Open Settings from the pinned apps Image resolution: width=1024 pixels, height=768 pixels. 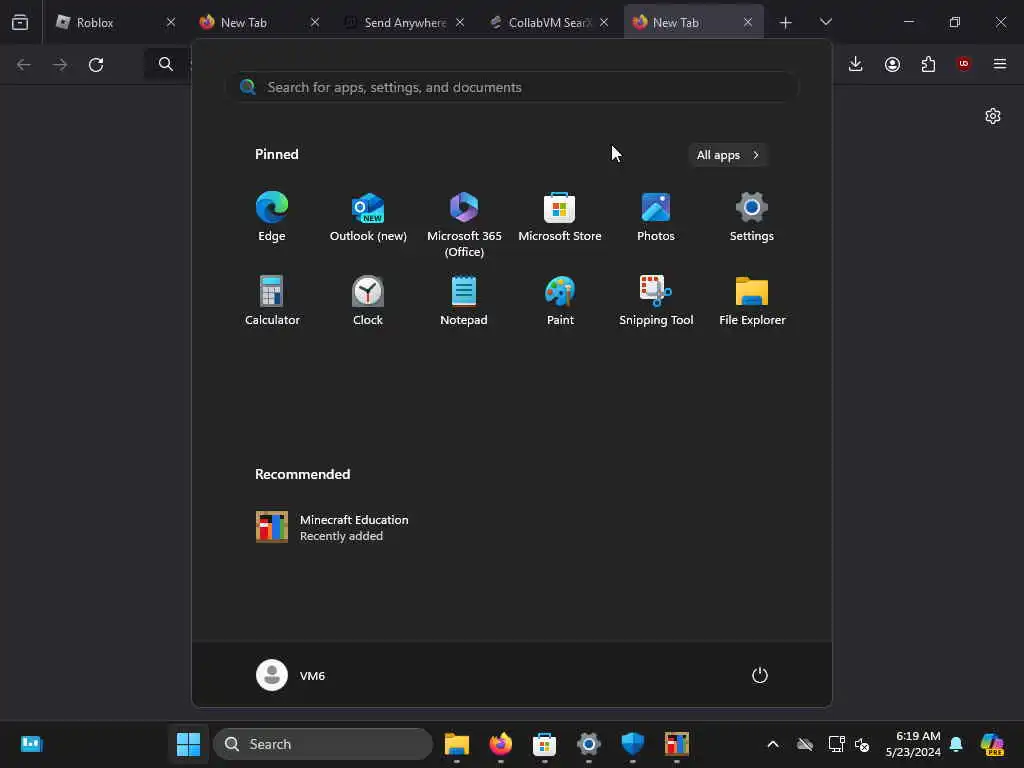coord(752,217)
